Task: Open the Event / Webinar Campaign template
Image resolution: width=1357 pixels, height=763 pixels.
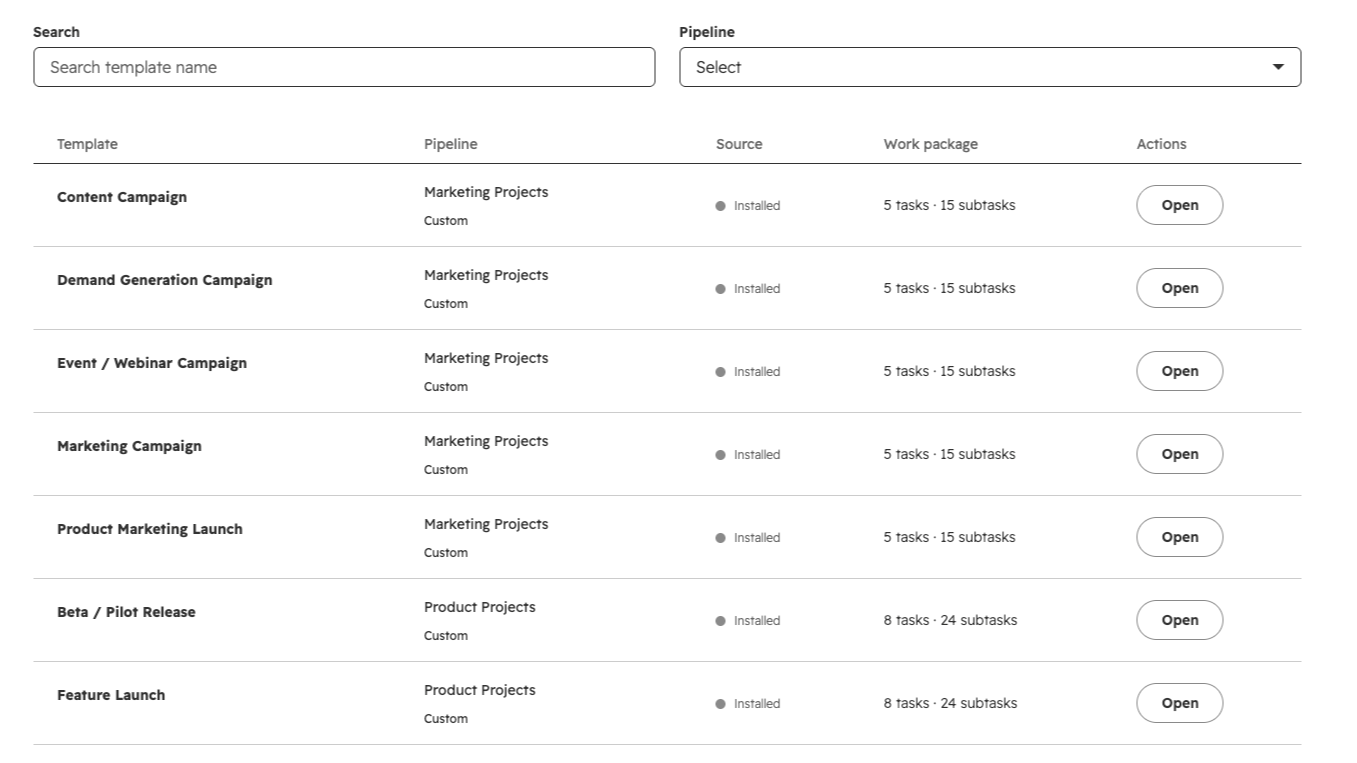Action: 1179,371
